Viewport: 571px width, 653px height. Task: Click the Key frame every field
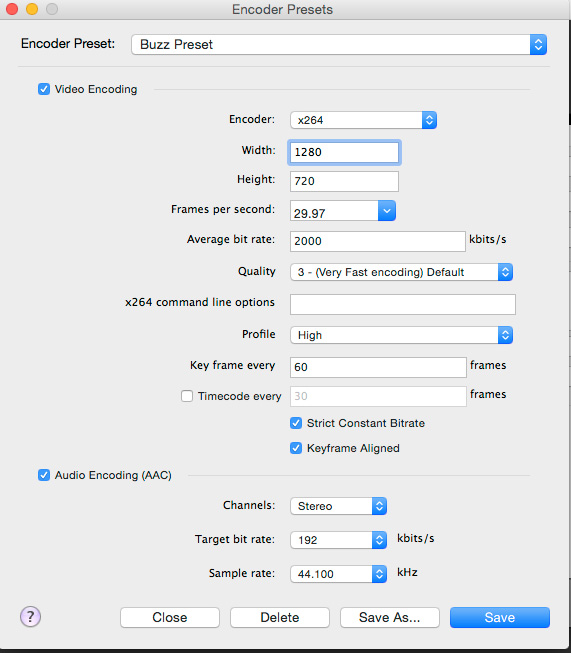pos(378,367)
